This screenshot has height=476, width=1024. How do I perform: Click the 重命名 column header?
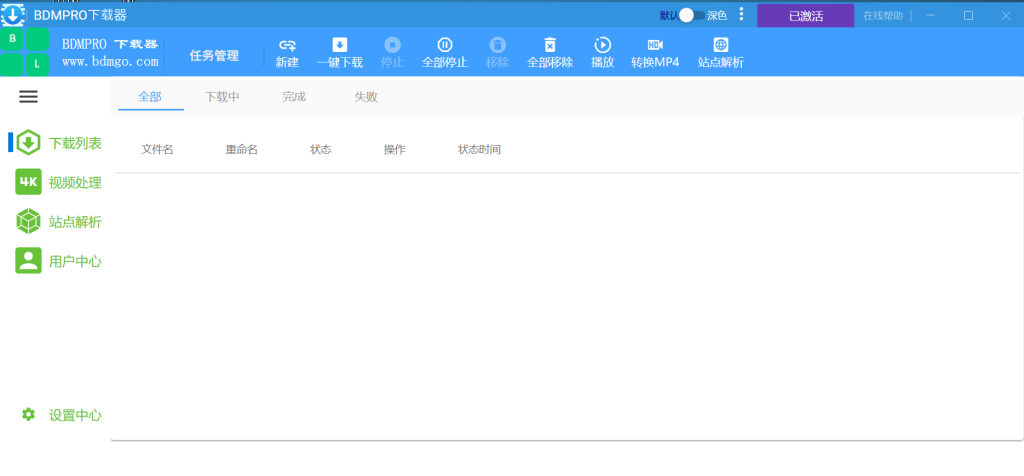pos(242,150)
